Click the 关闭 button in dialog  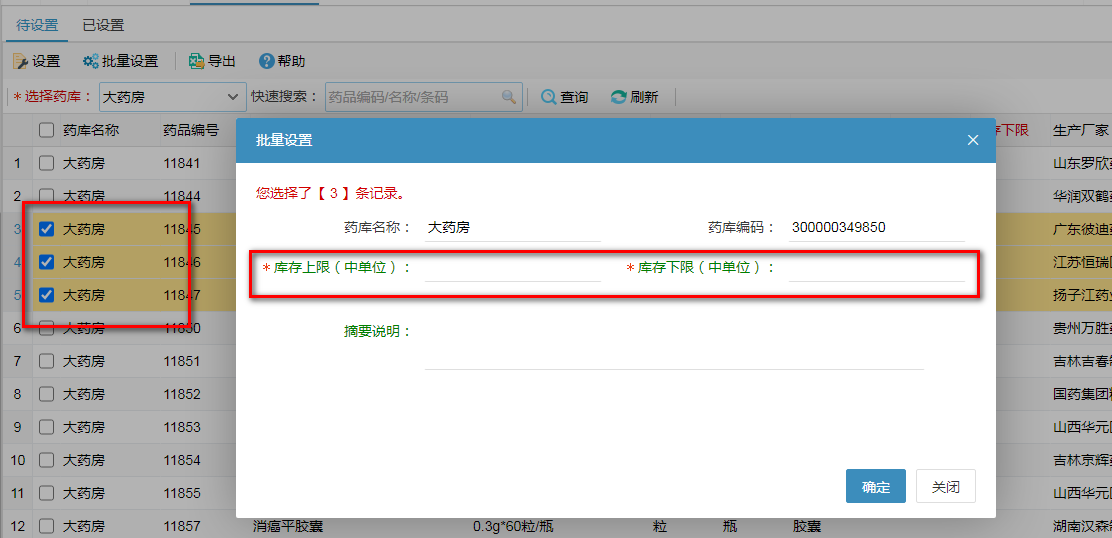(945, 487)
